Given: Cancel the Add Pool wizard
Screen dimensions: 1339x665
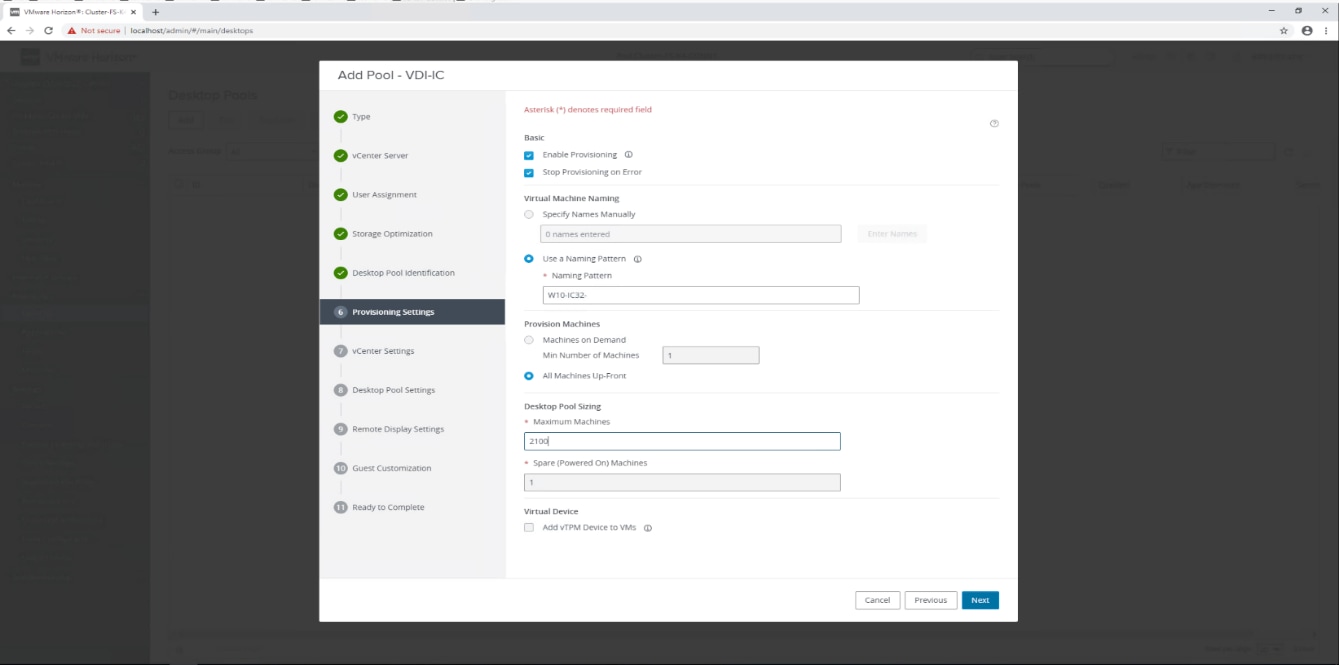Looking at the screenshot, I should (x=877, y=600).
